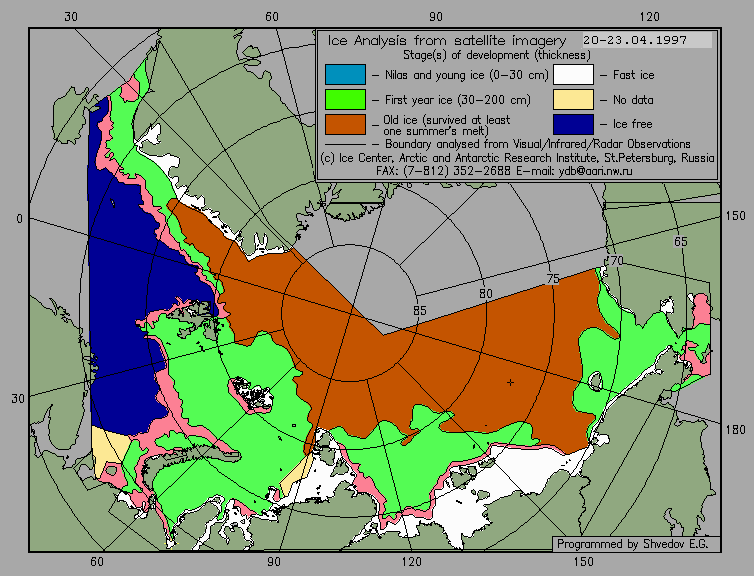The height and width of the screenshot is (576, 754).
Task: Click the 'Programmed by Shvedov E.G.' box
Action: click(x=636, y=544)
